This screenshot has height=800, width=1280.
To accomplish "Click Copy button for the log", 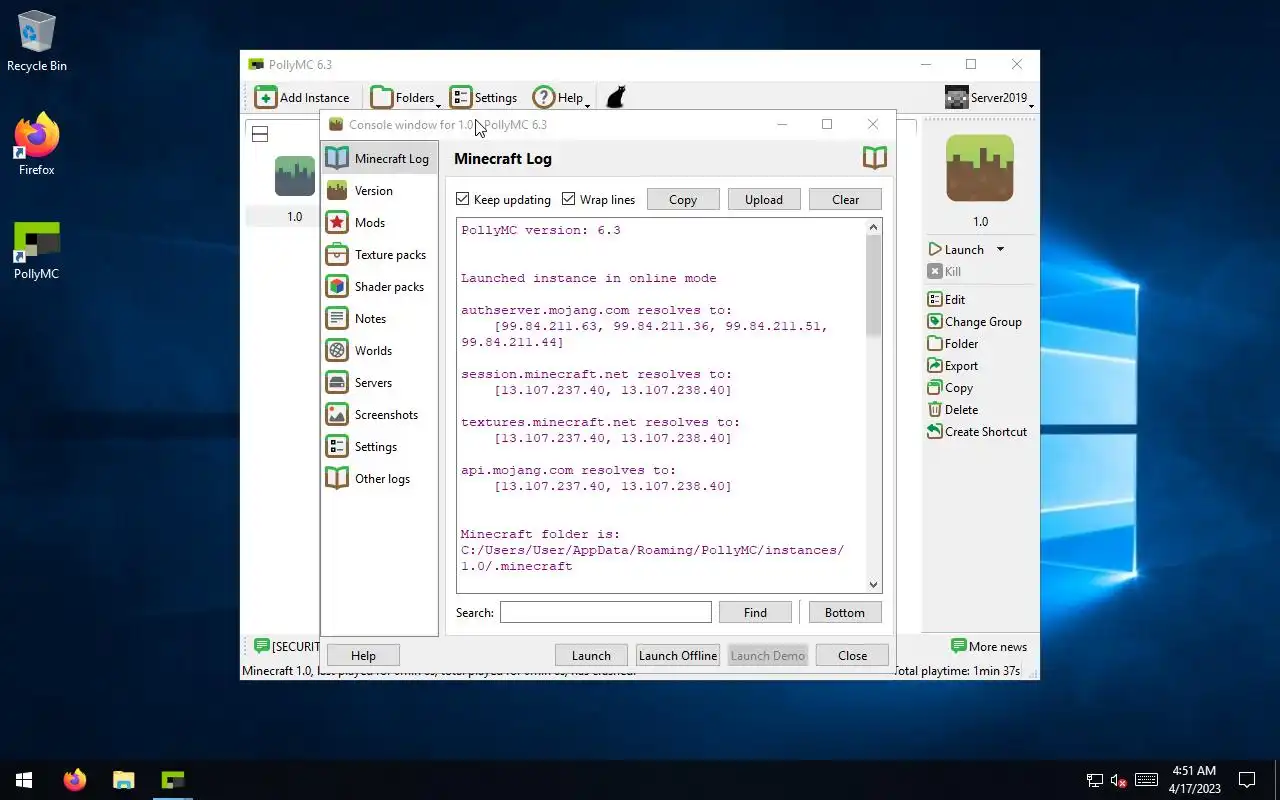I will [683, 199].
